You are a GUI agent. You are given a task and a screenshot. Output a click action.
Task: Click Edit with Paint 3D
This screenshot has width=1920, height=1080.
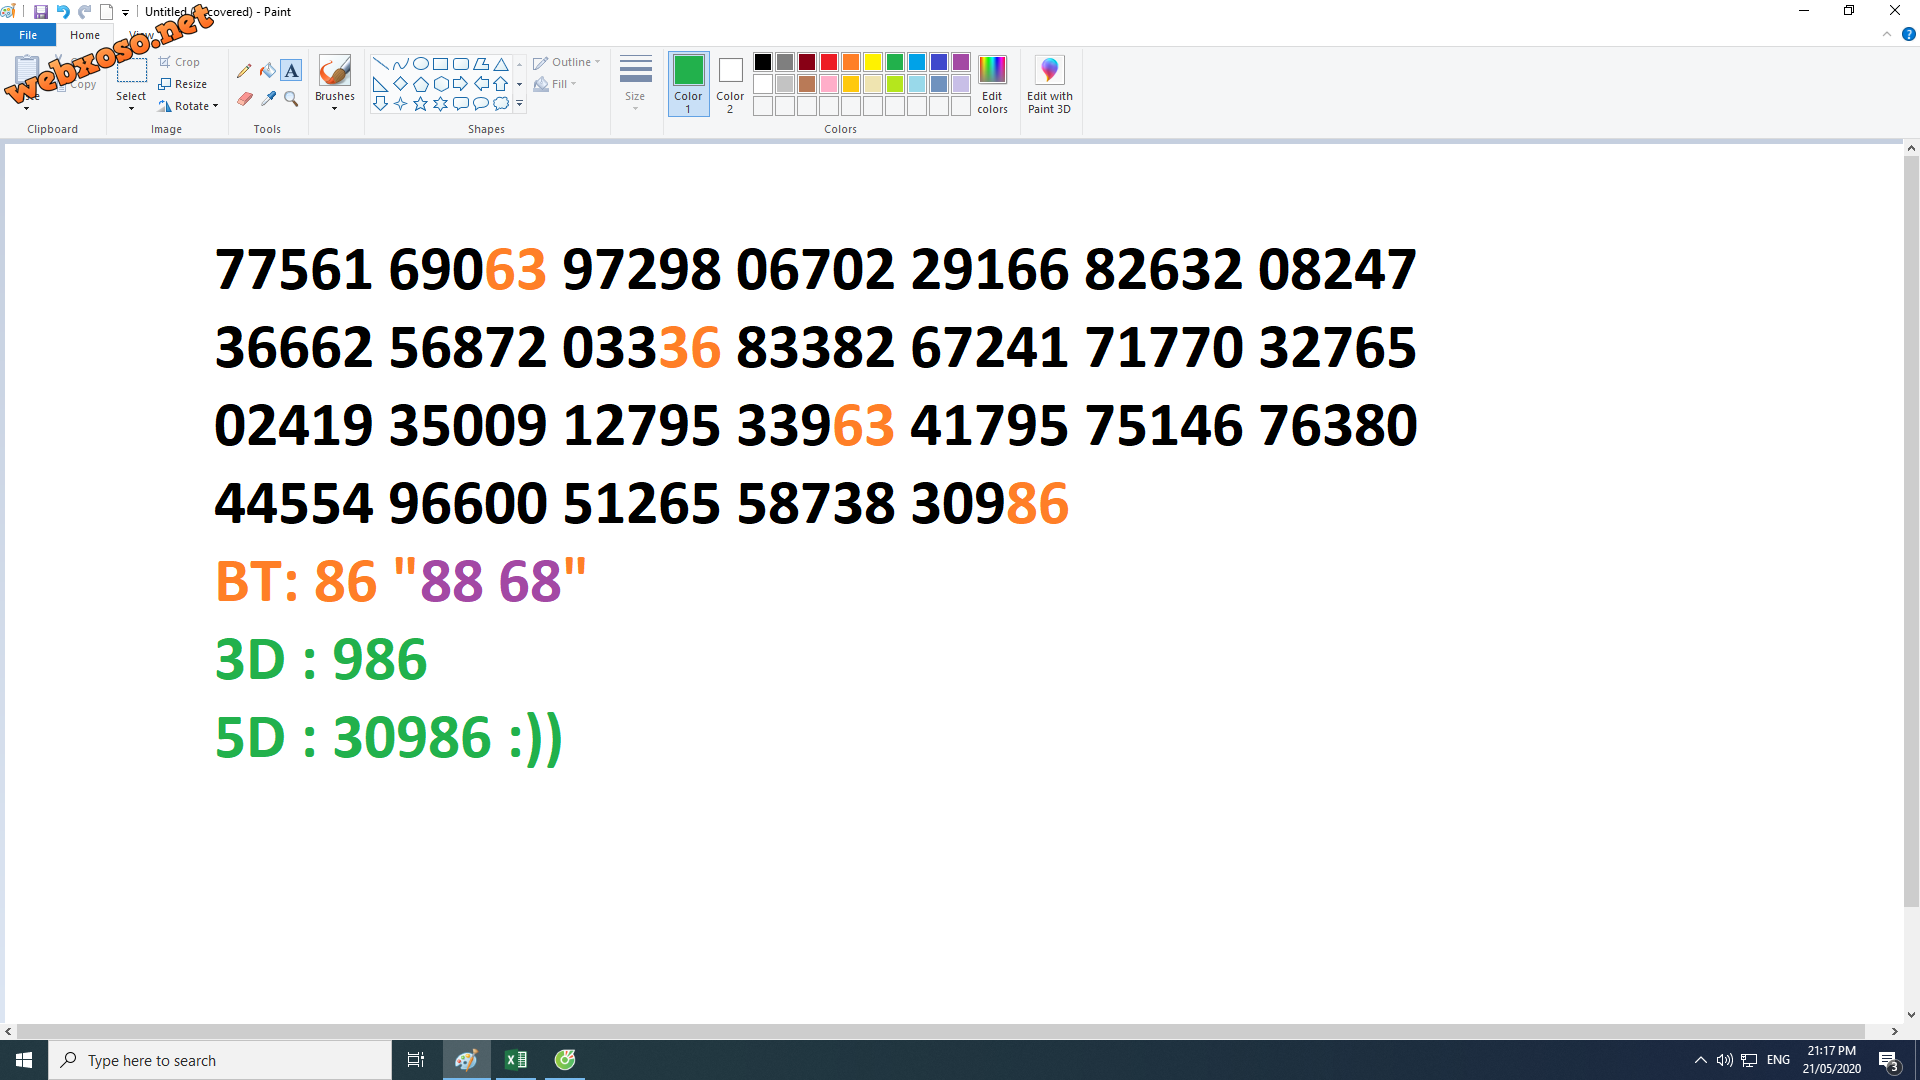(1049, 85)
